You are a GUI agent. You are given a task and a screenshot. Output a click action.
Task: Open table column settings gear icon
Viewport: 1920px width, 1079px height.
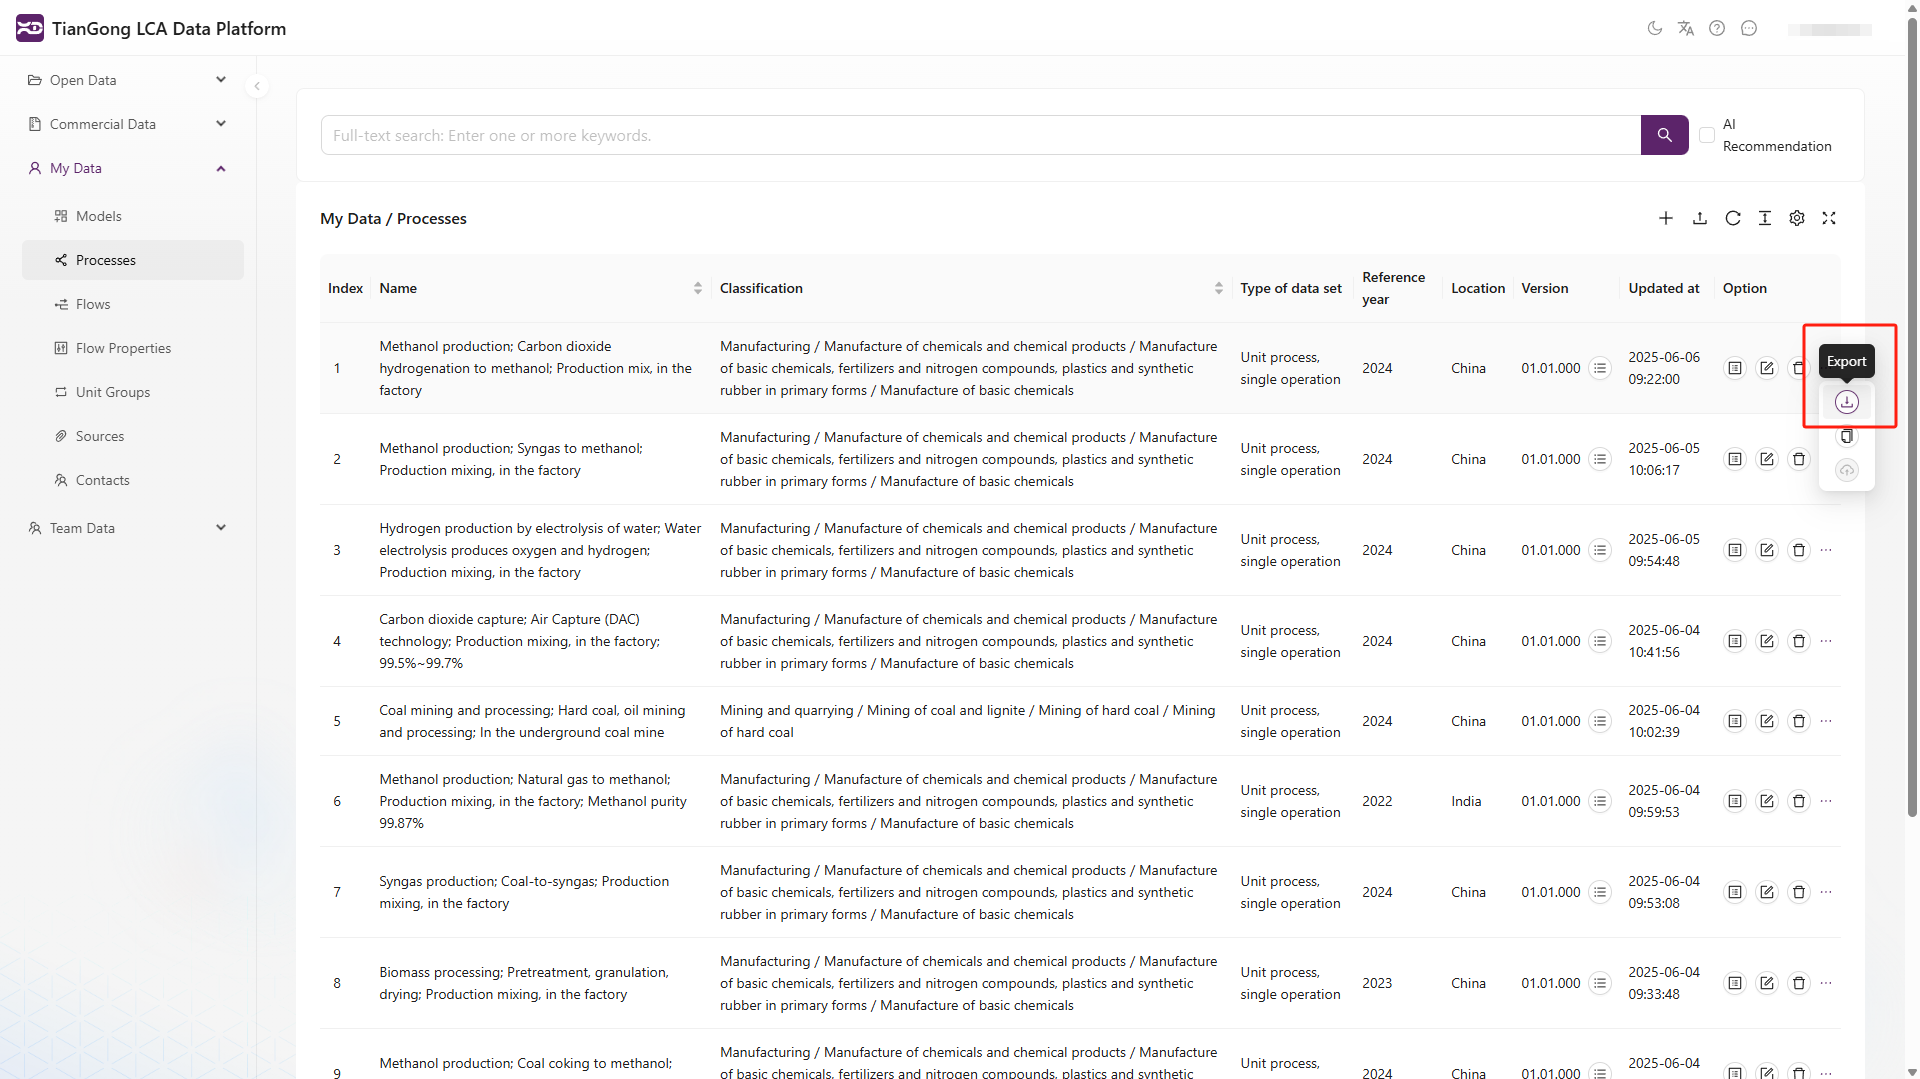1797,218
